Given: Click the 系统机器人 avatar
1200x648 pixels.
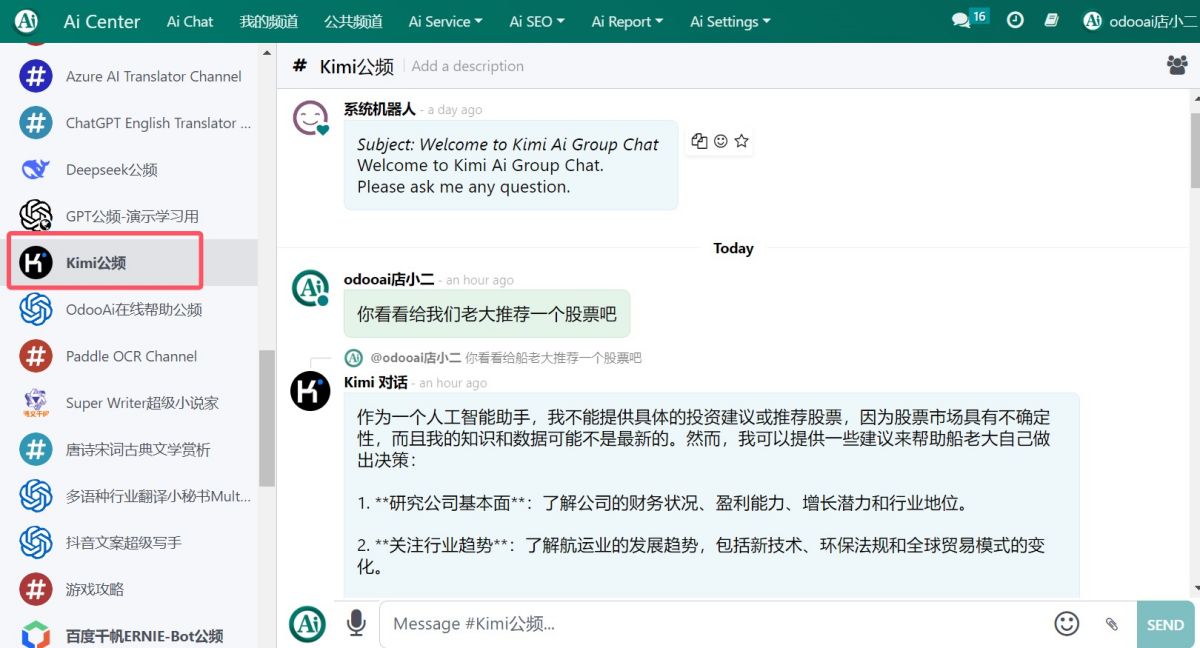Looking at the screenshot, I should (x=310, y=118).
